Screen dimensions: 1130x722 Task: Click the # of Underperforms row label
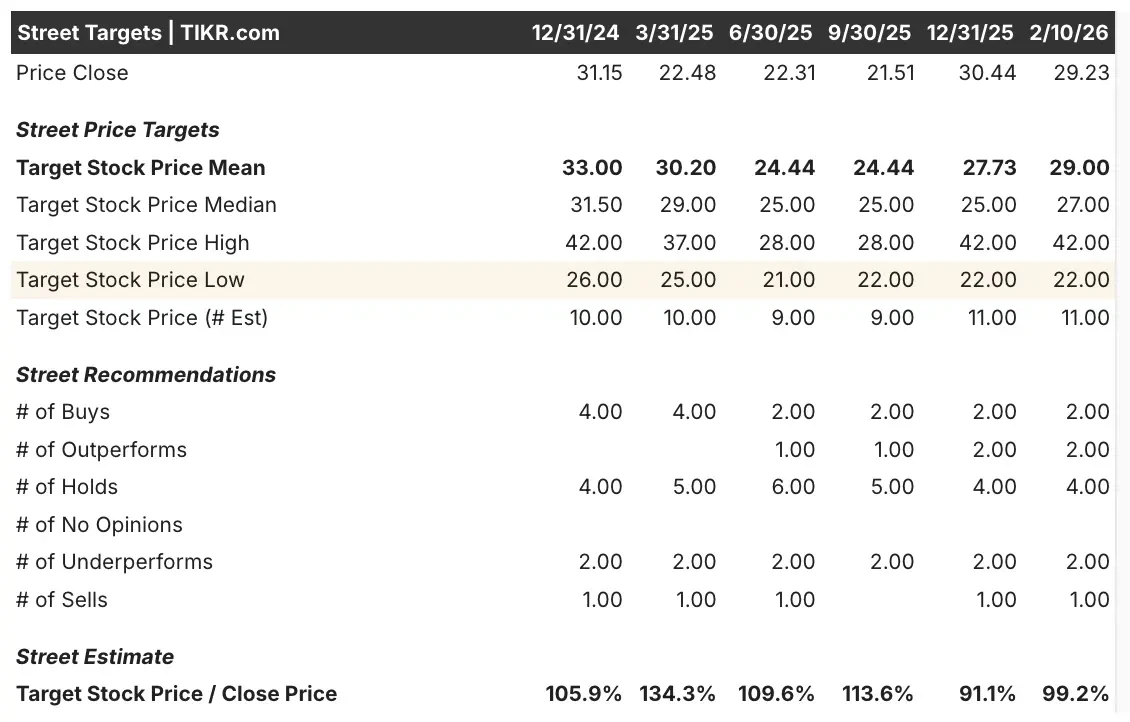114,562
